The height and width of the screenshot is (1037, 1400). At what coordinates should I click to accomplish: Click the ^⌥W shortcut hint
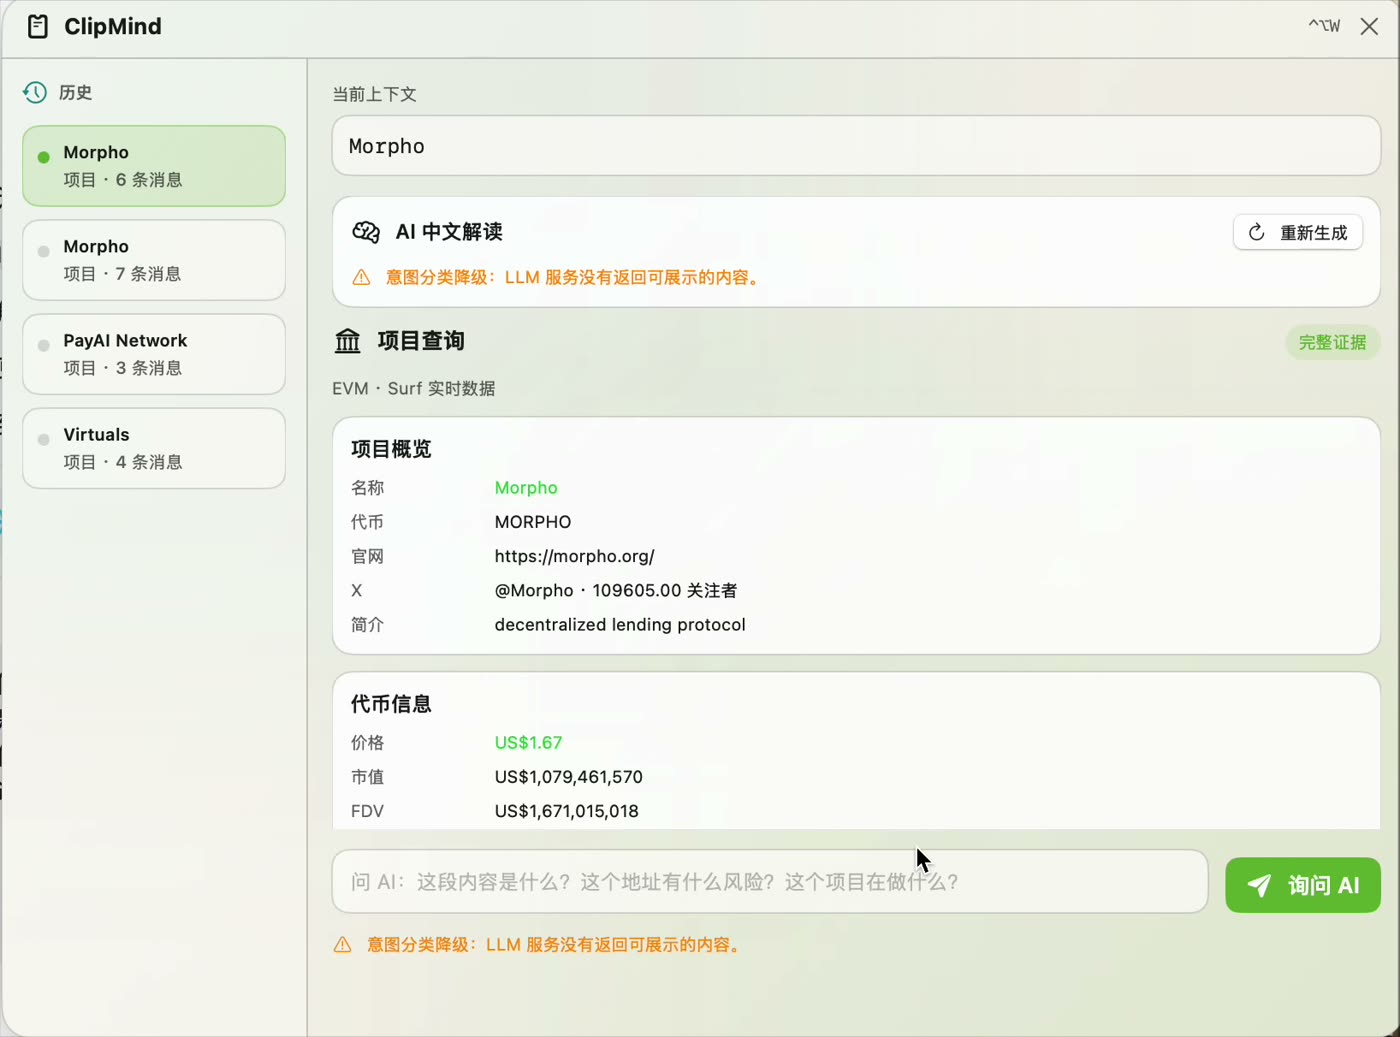(1324, 26)
